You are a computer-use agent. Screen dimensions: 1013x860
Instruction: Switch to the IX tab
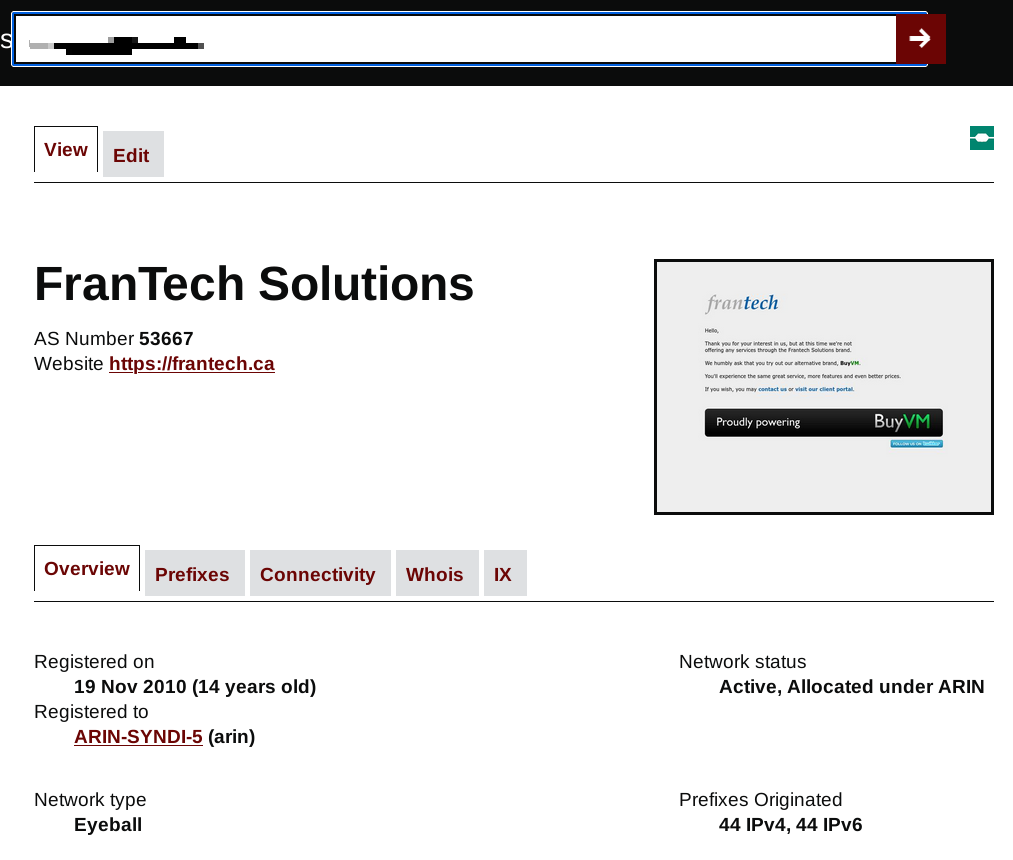coord(503,574)
